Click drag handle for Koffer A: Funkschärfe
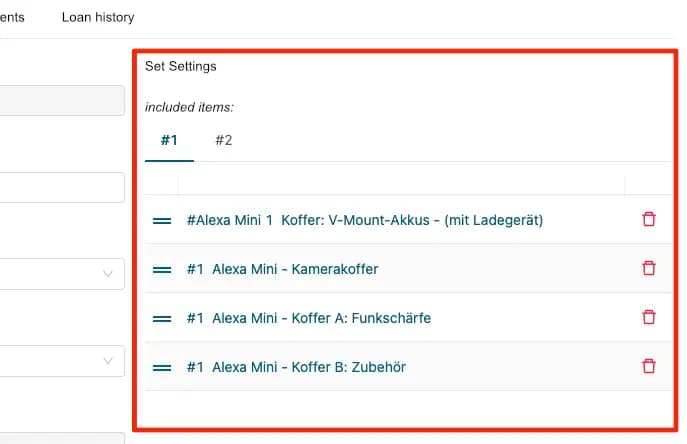The width and height of the screenshot is (687, 444). (162, 318)
